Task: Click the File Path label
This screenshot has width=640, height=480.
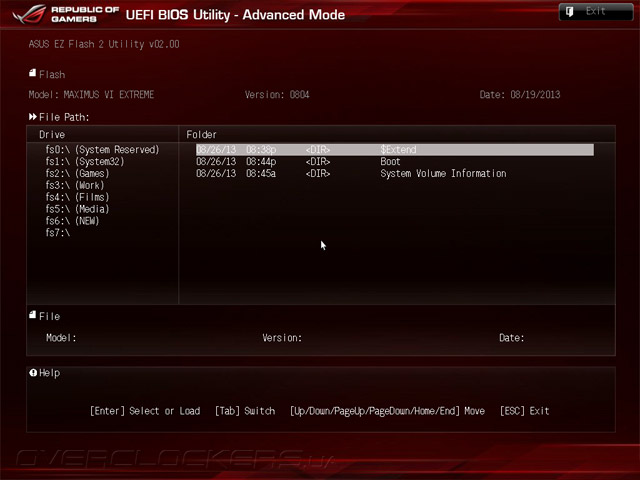Action: coord(64,117)
